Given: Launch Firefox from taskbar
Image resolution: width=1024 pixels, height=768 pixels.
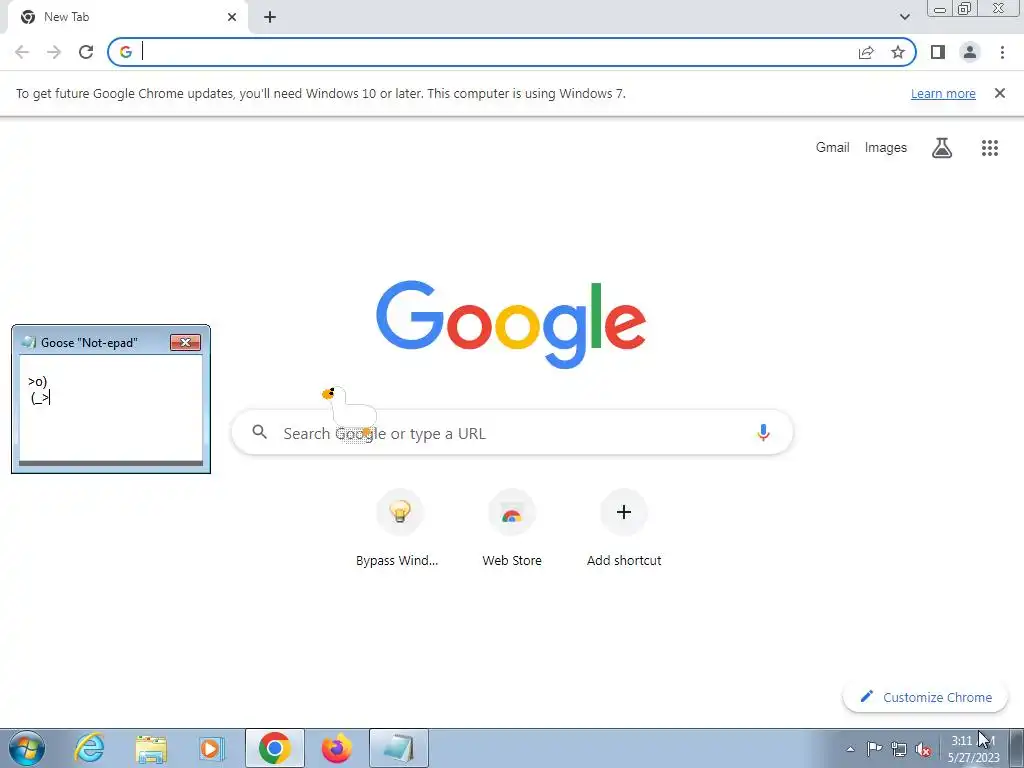Looking at the screenshot, I should pyautogui.click(x=336, y=748).
